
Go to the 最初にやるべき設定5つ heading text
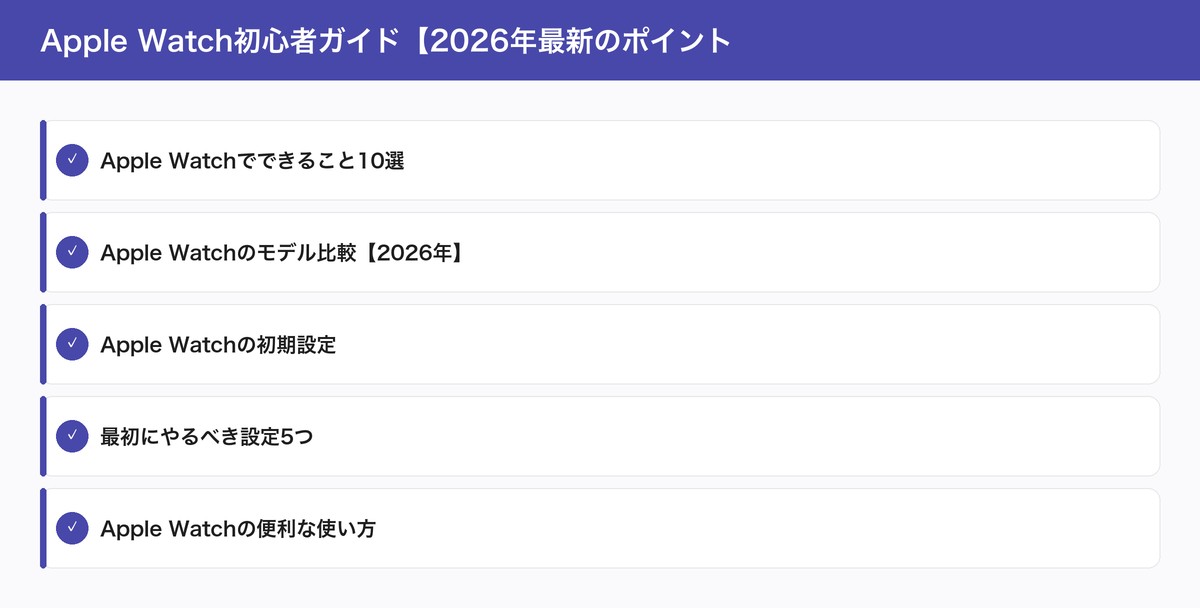pyautogui.click(x=206, y=436)
